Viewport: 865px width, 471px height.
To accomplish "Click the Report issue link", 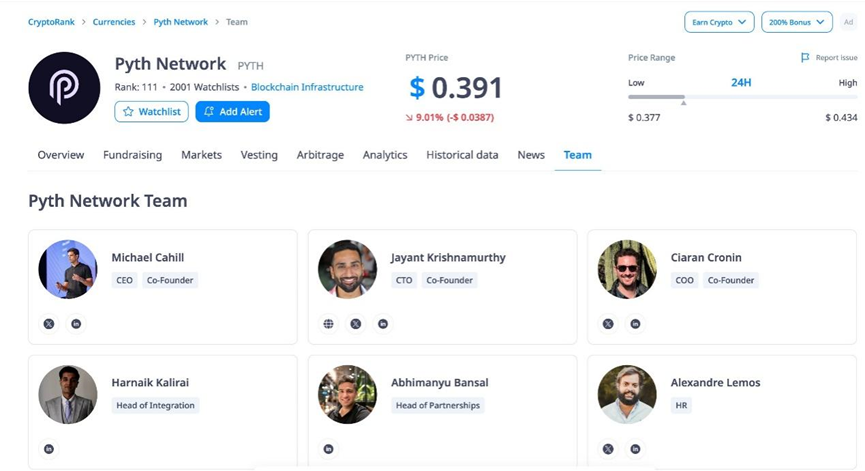I will [829, 58].
